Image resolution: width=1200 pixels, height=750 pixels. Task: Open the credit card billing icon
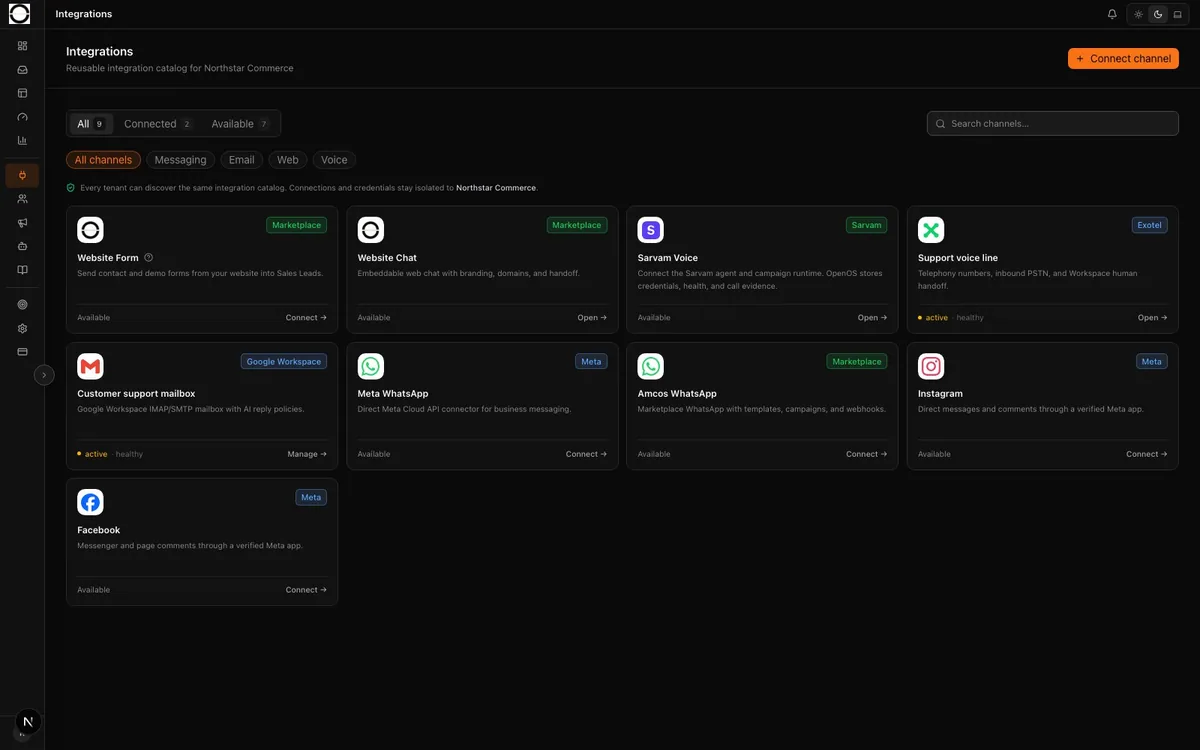pyautogui.click(x=22, y=352)
